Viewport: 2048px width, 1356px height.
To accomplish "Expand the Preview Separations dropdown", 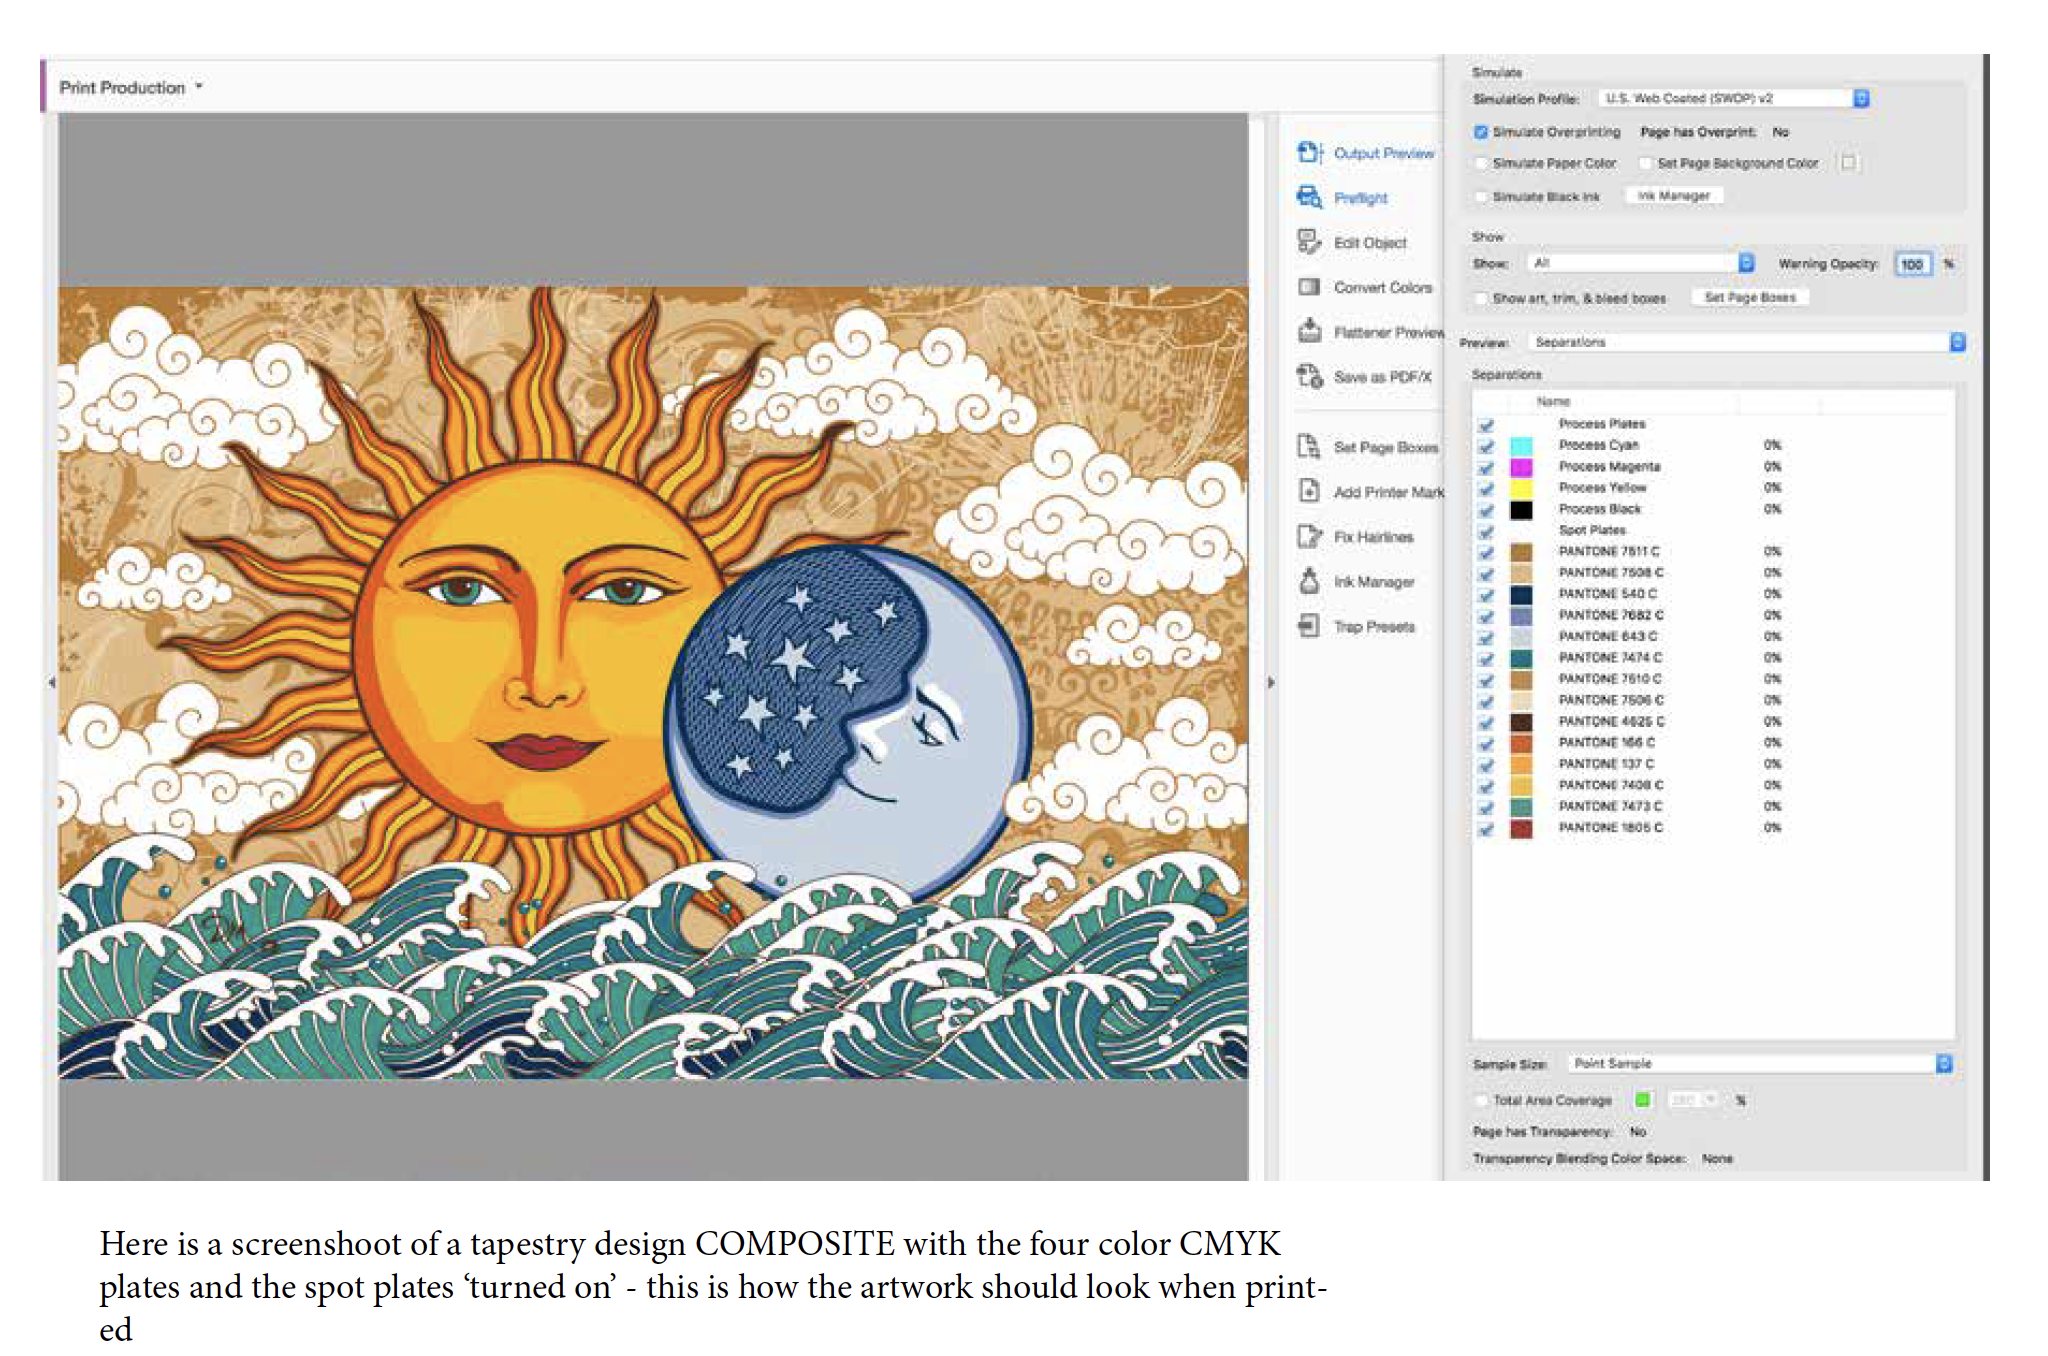I will pos(1957,342).
